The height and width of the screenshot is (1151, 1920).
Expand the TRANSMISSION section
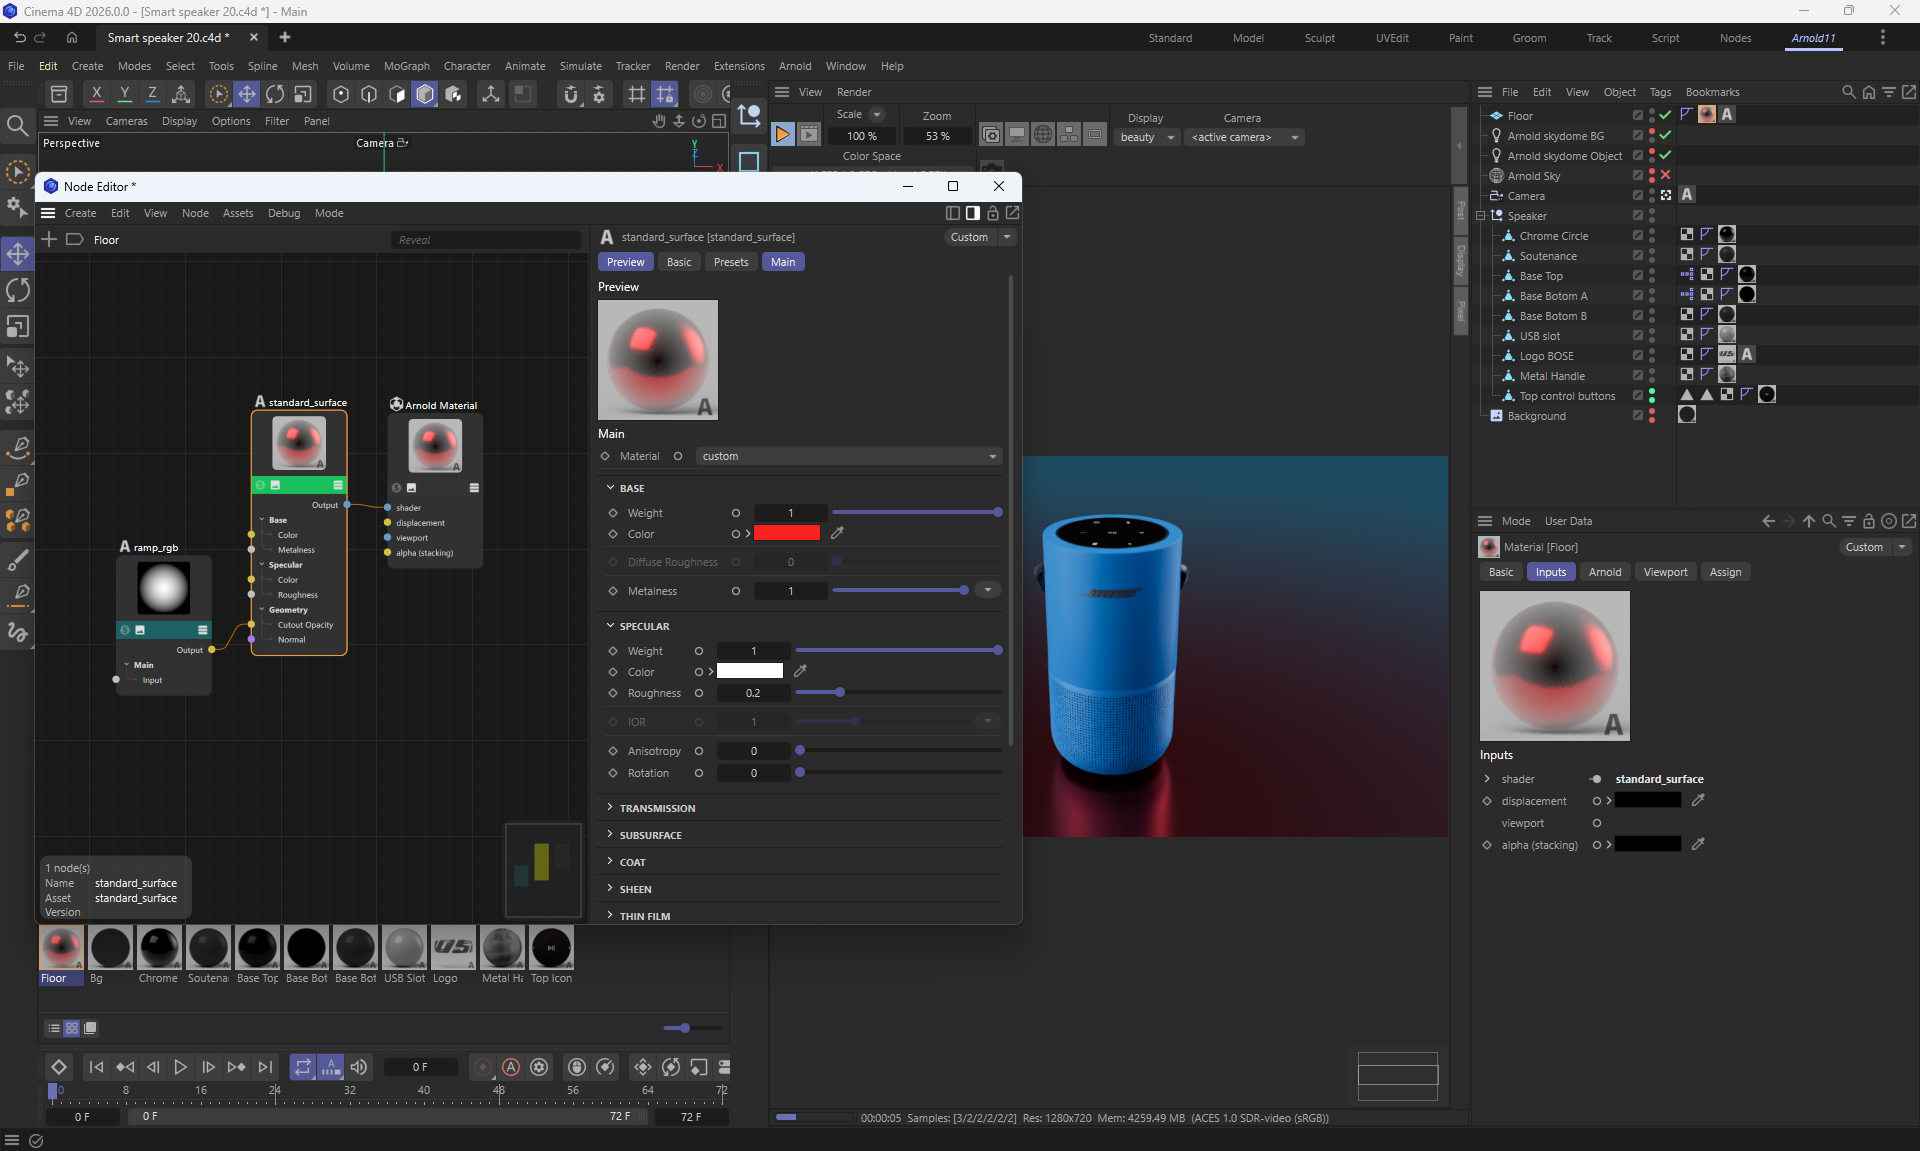click(657, 808)
